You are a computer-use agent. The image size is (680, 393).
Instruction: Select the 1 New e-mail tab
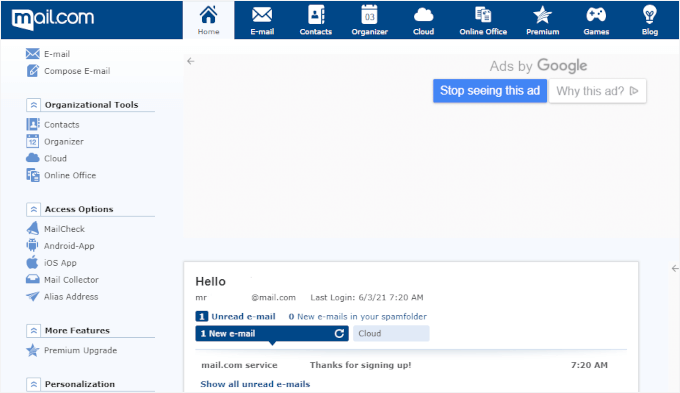[x=272, y=333]
